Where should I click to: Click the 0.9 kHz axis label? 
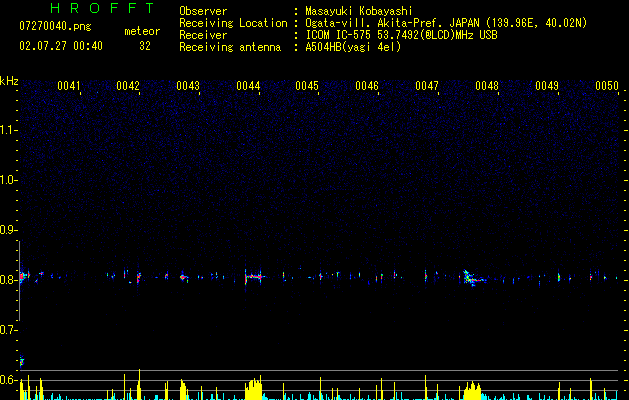coord(8,230)
